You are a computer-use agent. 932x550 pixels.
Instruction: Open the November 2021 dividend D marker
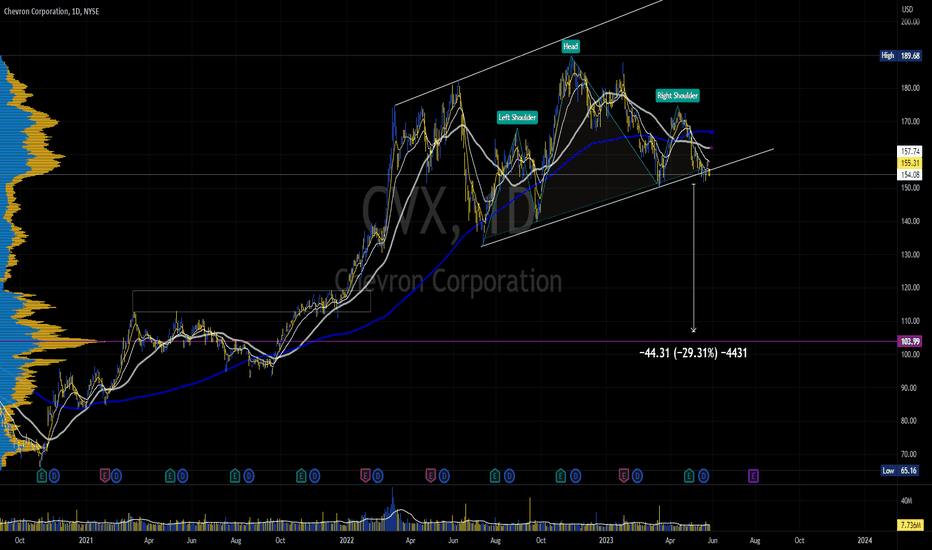[314, 476]
